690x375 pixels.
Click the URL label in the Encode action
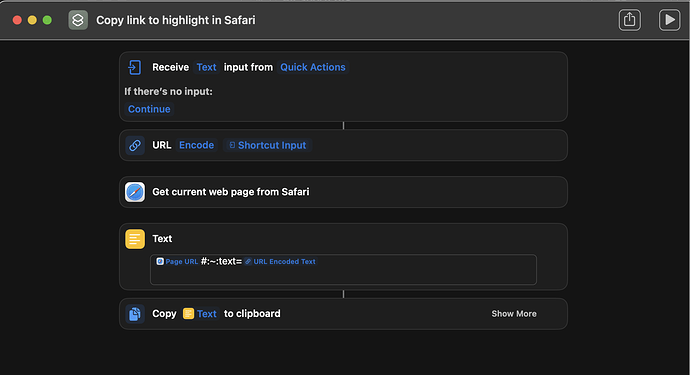161,145
